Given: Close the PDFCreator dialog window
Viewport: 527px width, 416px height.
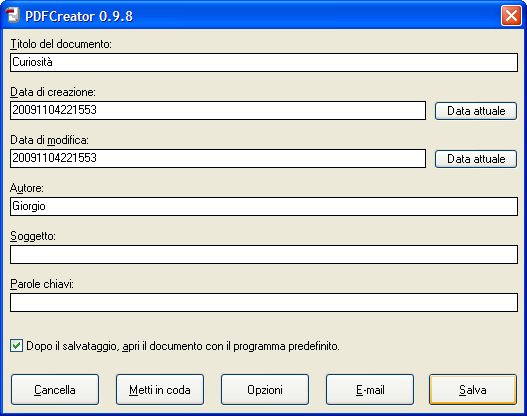Looking at the screenshot, I should (511, 15).
